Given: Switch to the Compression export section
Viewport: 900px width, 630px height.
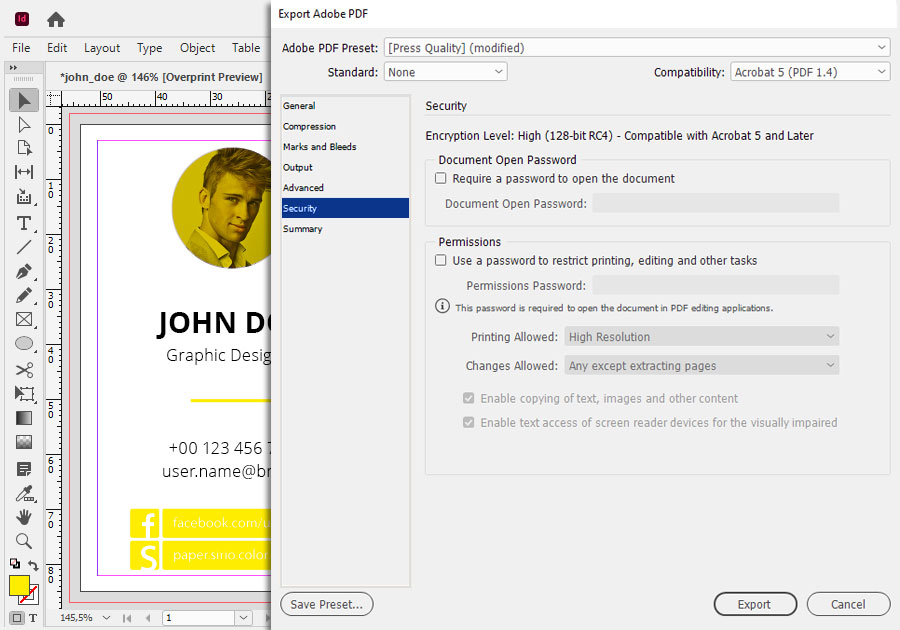Looking at the screenshot, I should [x=345, y=126].
